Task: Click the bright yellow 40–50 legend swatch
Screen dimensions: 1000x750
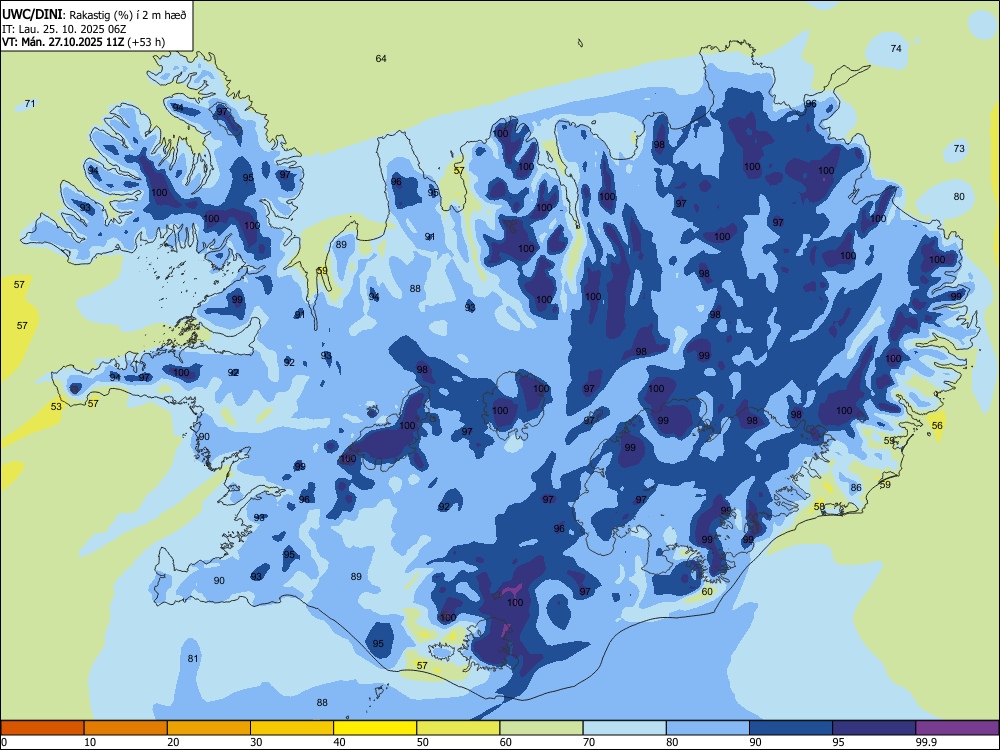Action: (x=375, y=728)
